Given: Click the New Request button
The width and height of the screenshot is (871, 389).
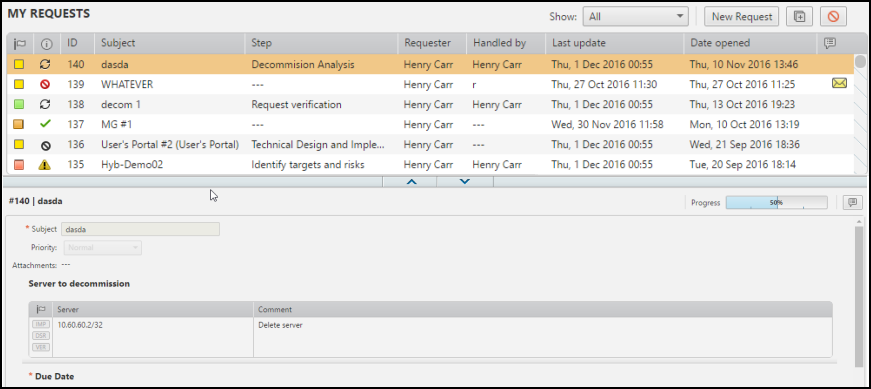Looking at the screenshot, I should (x=742, y=17).
